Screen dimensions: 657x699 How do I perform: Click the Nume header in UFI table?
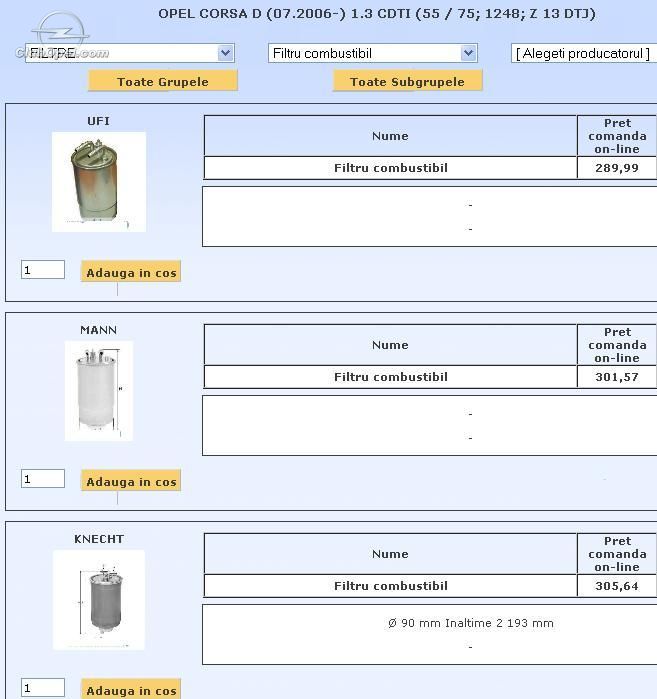(x=390, y=136)
